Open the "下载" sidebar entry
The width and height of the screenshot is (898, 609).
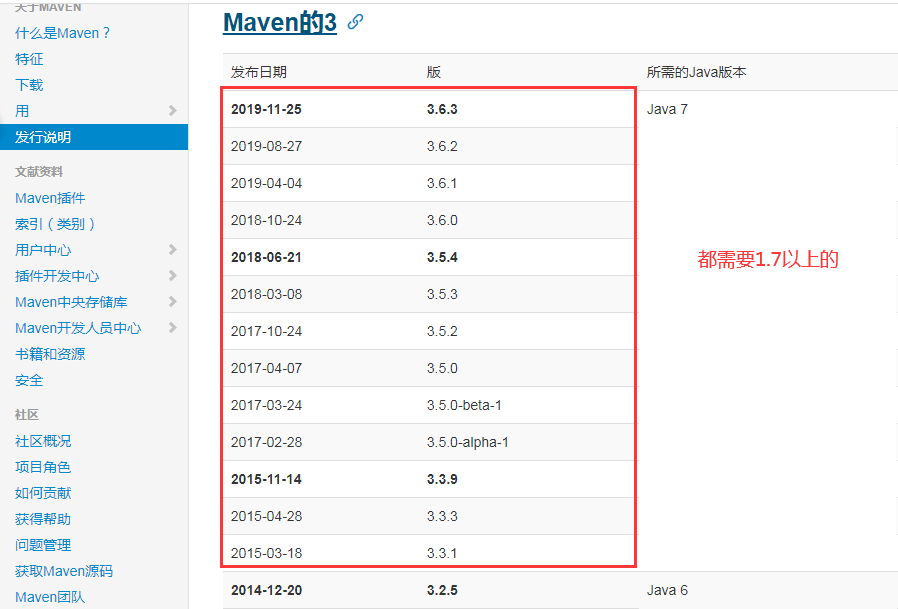click(x=28, y=85)
